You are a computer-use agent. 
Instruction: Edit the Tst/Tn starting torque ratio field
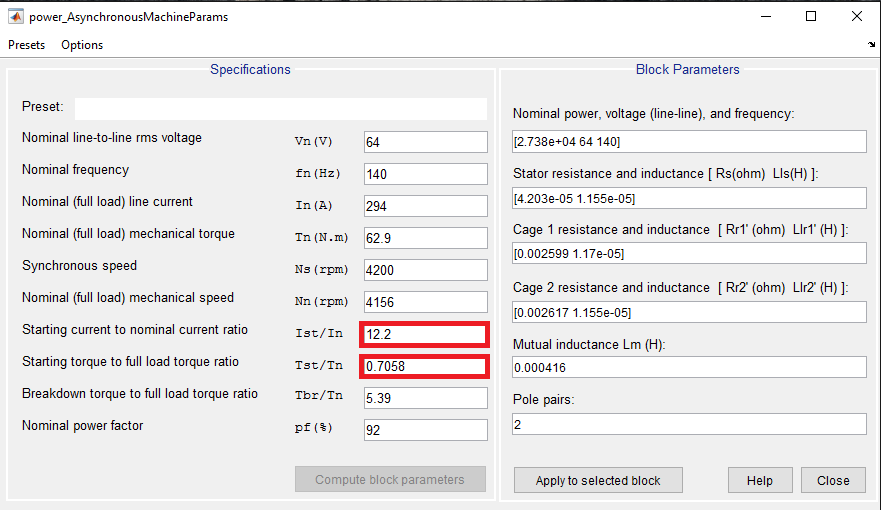424,366
